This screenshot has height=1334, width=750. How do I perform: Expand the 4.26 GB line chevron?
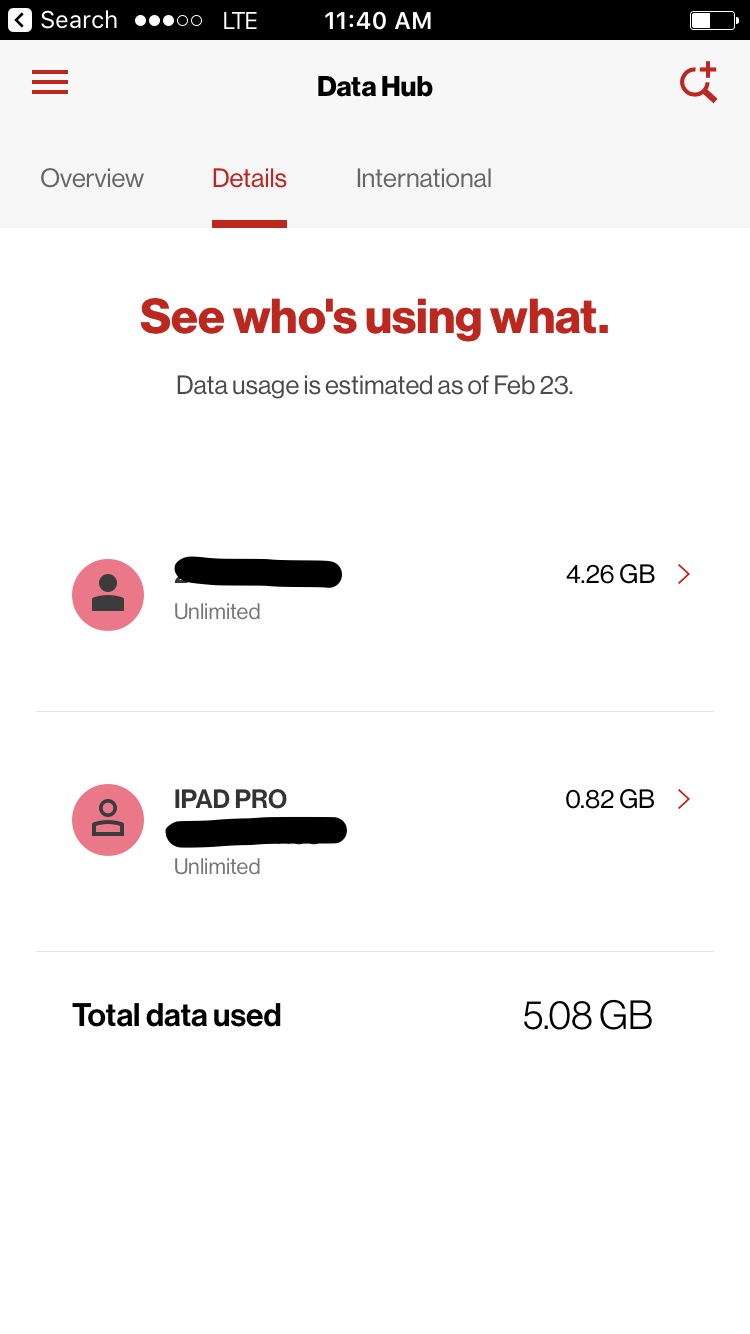point(684,574)
